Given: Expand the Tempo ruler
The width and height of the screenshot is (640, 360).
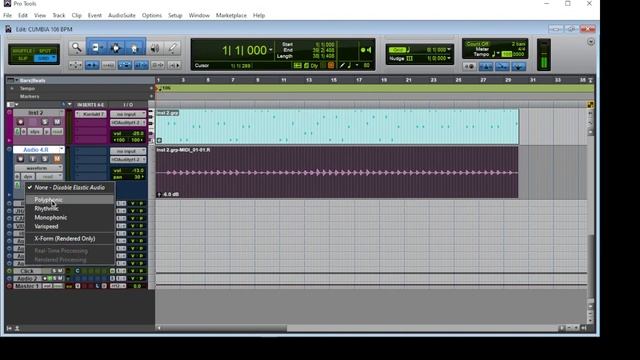Looking at the screenshot, I should click(x=12, y=89).
